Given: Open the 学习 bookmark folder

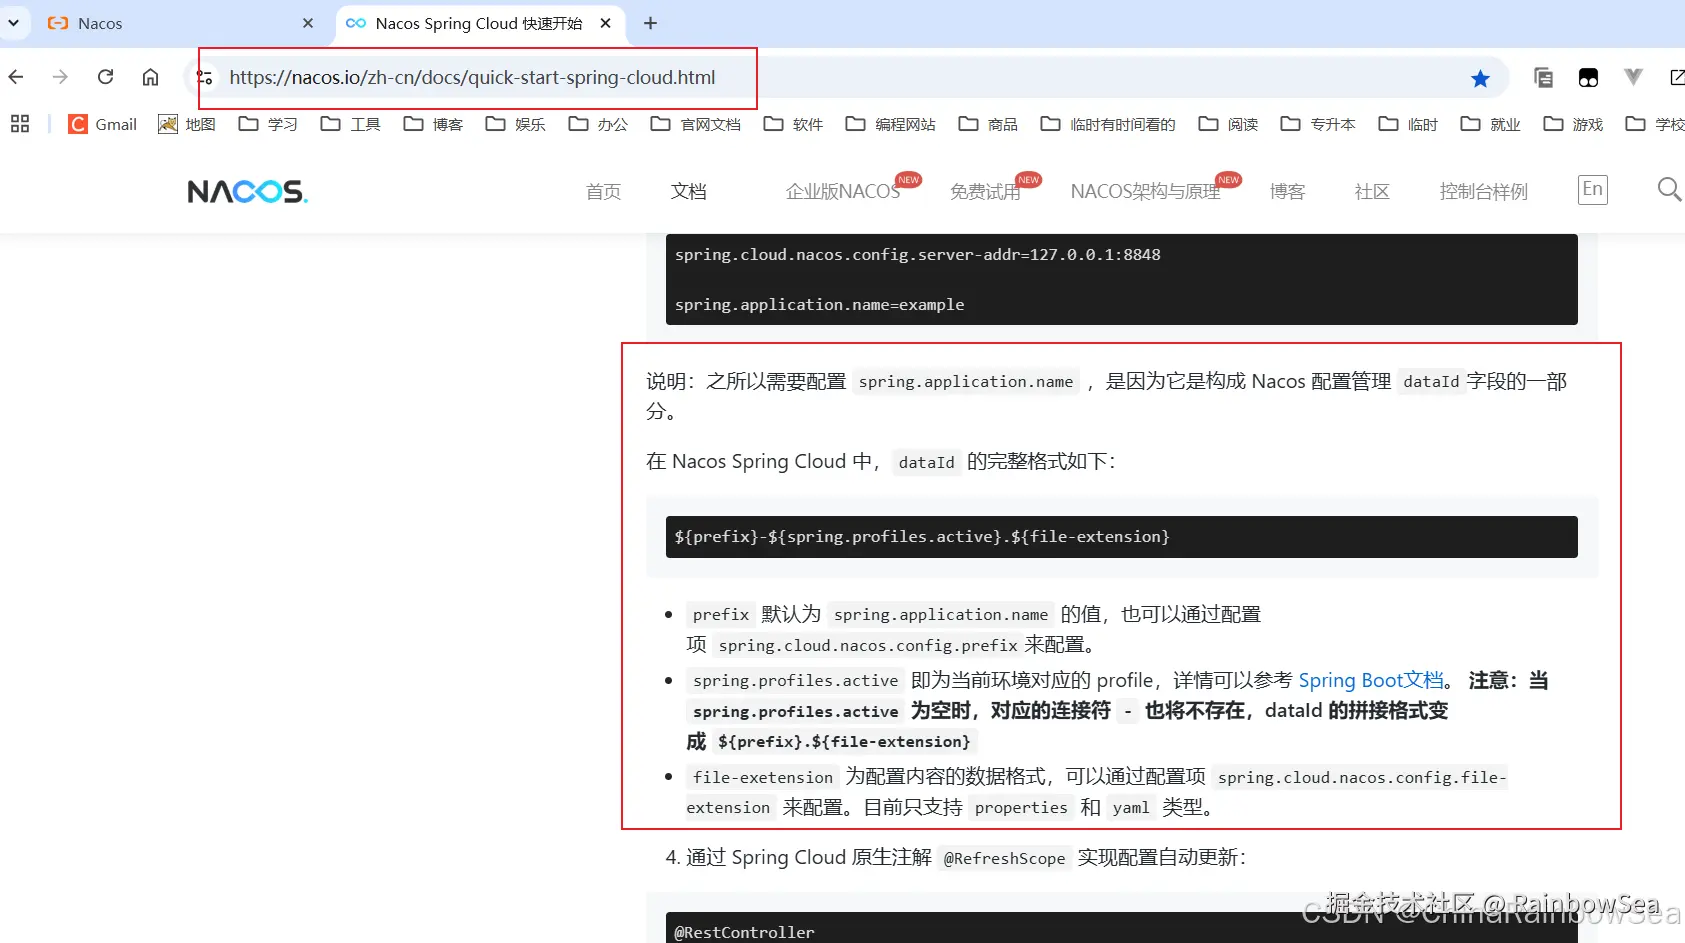Looking at the screenshot, I should tap(268, 124).
